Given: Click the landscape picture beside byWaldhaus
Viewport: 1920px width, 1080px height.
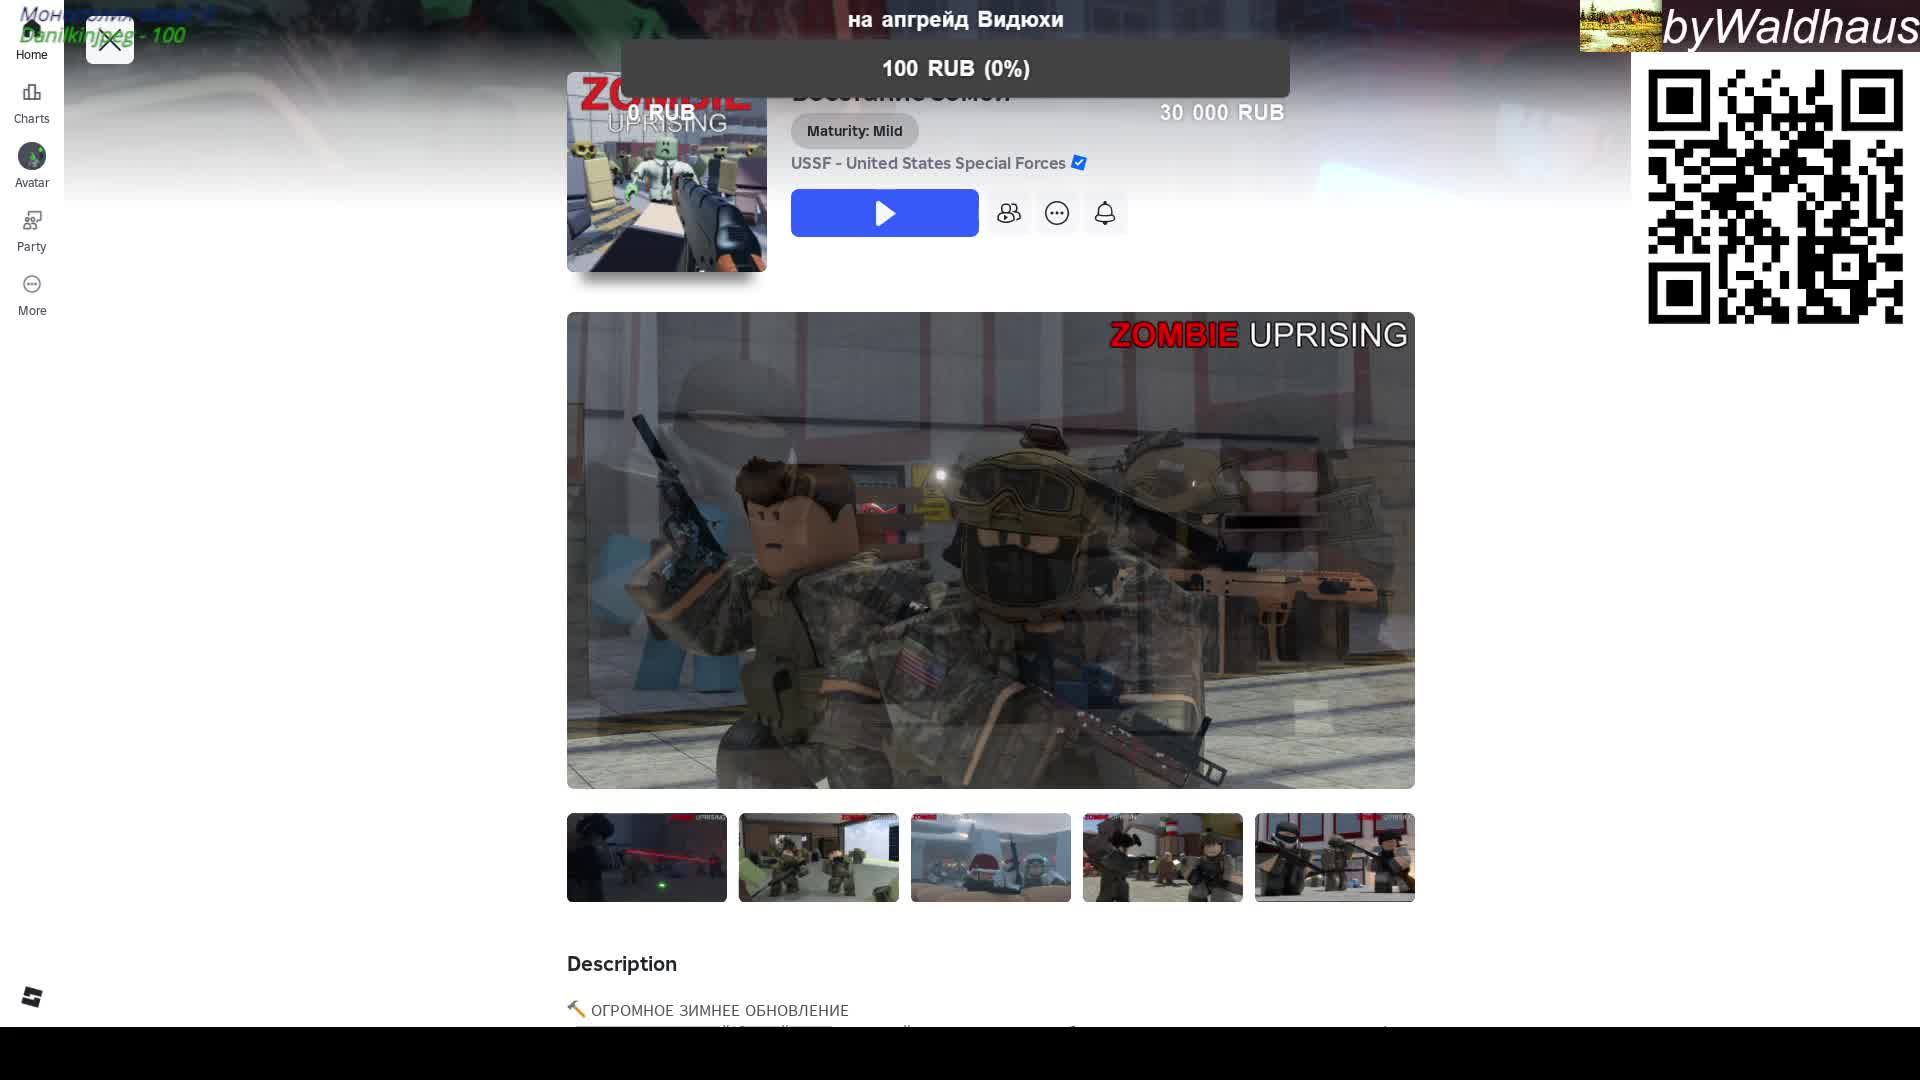Looking at the screenshot, I should click(x=1621, y=26).
